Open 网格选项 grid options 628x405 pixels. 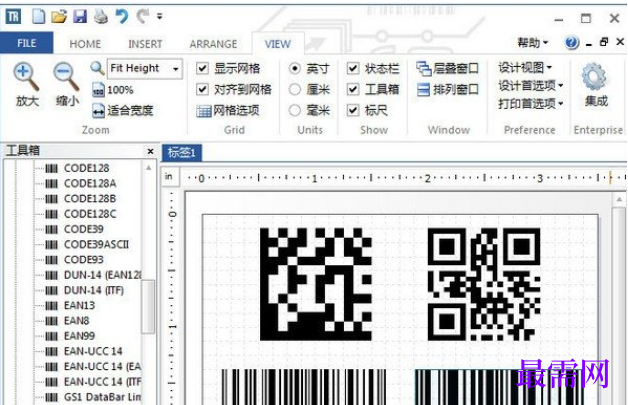(227, 111)
